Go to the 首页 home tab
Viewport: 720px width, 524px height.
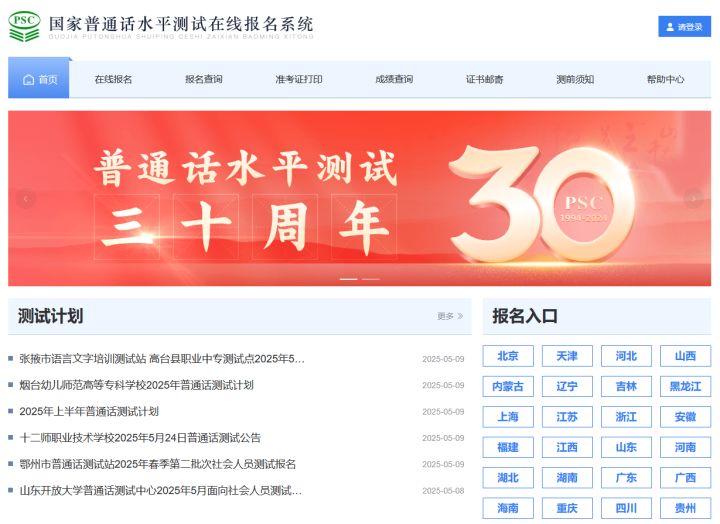pyautogui.click(x=39, y=79)
